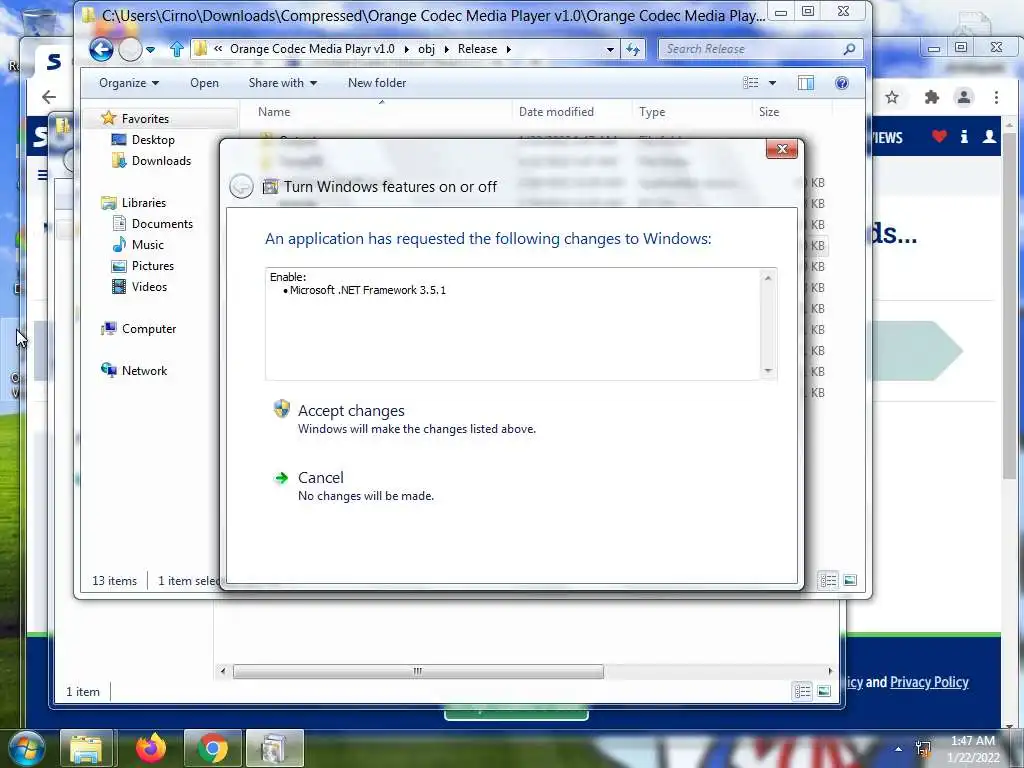This screenshot has width=1024, height=768.
Task: Open Chrome extensions puzzle icon
Action: pyautogui.click(x=932, y=97)
